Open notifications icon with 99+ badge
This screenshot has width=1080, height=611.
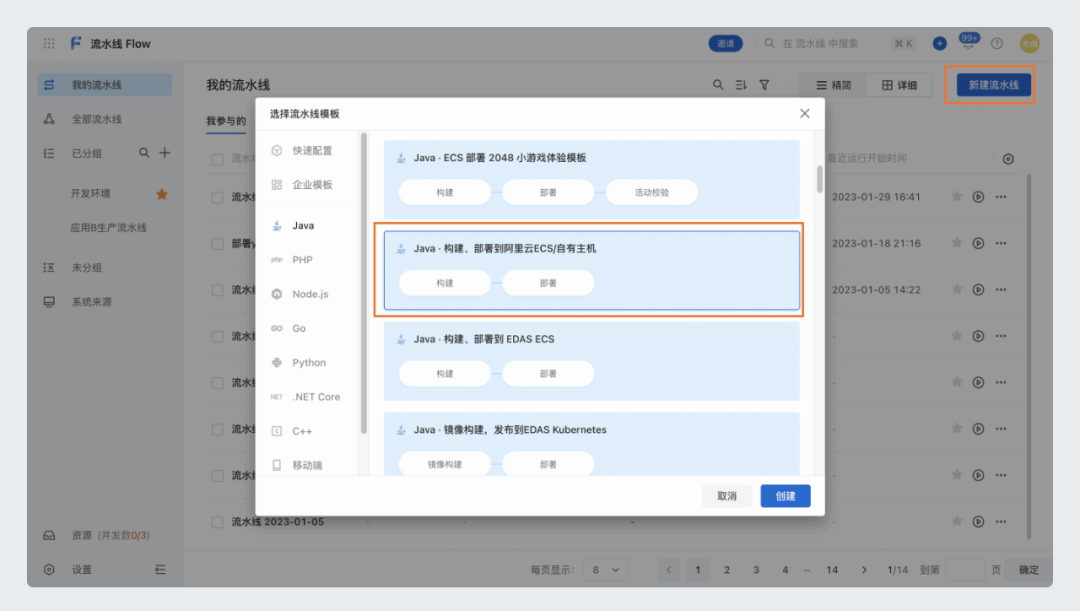[968, 42]
